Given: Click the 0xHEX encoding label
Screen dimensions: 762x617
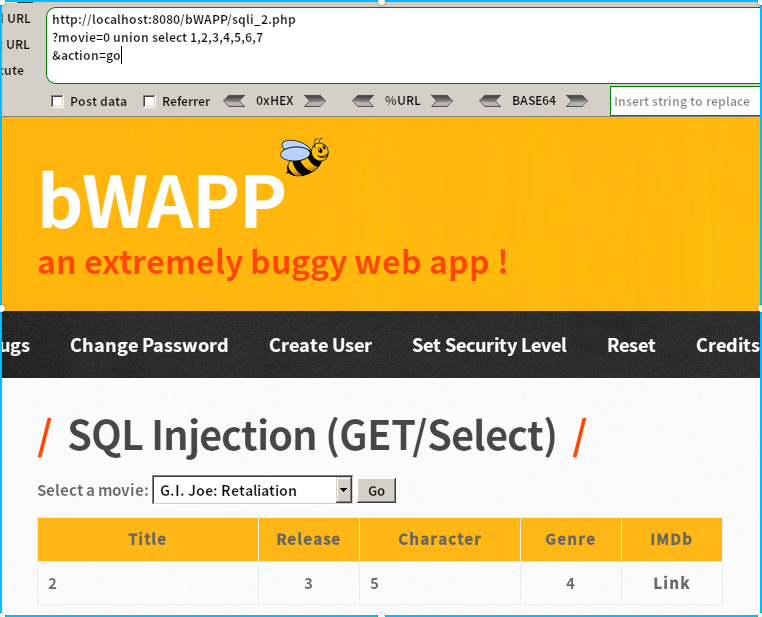Looking at the screenshot, I should 275,101.
